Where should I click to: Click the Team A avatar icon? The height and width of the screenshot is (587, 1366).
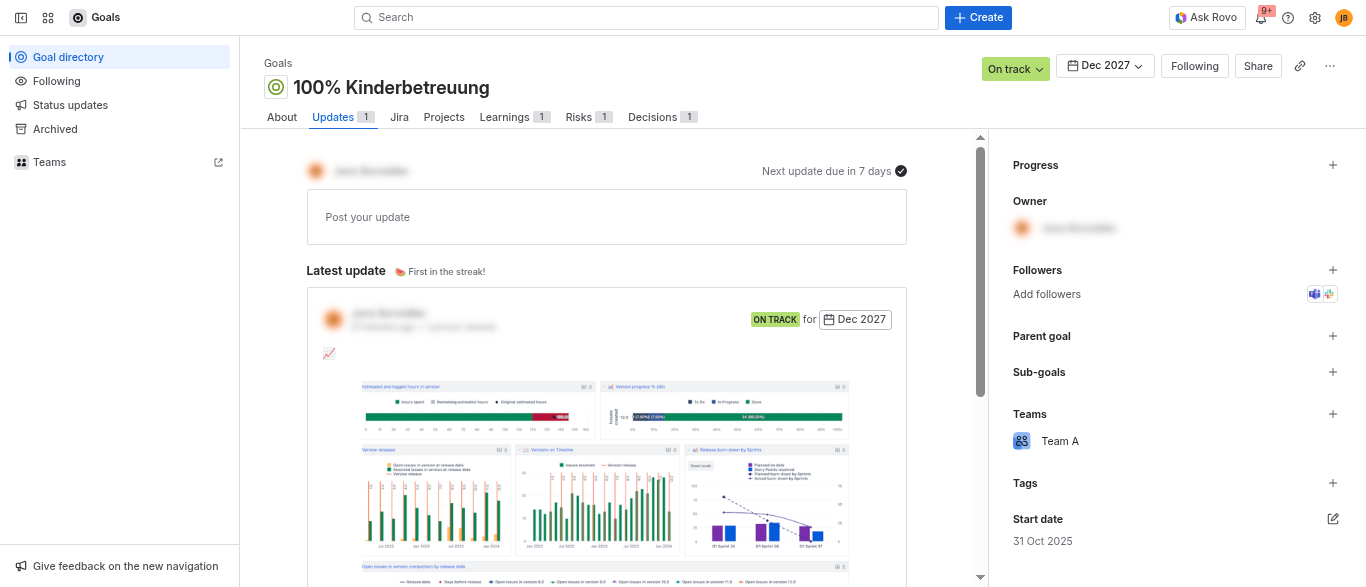click(1022, 441)
